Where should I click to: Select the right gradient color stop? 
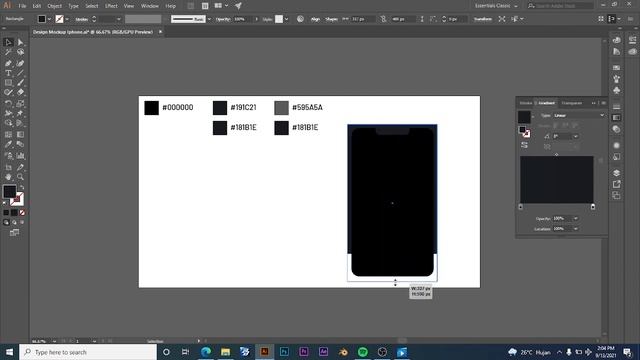[x=593, y=207]
